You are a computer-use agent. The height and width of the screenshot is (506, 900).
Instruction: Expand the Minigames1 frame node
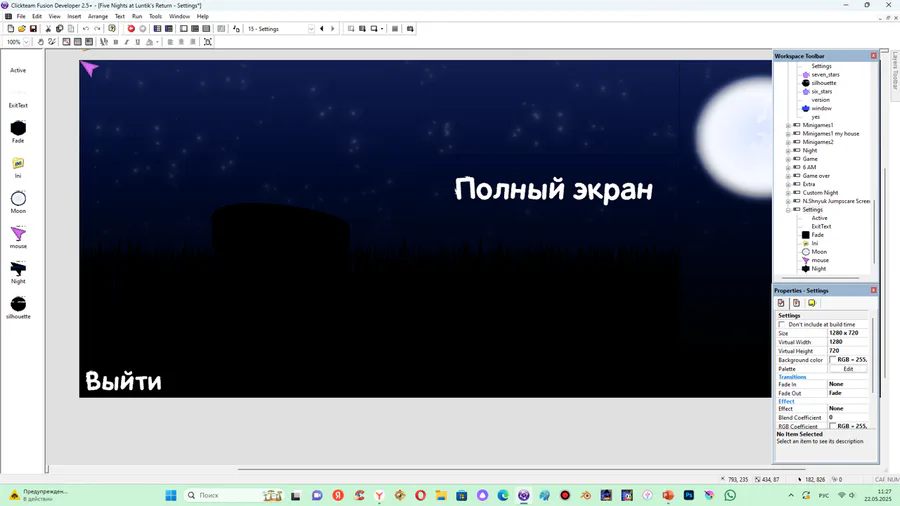(788, 125)
